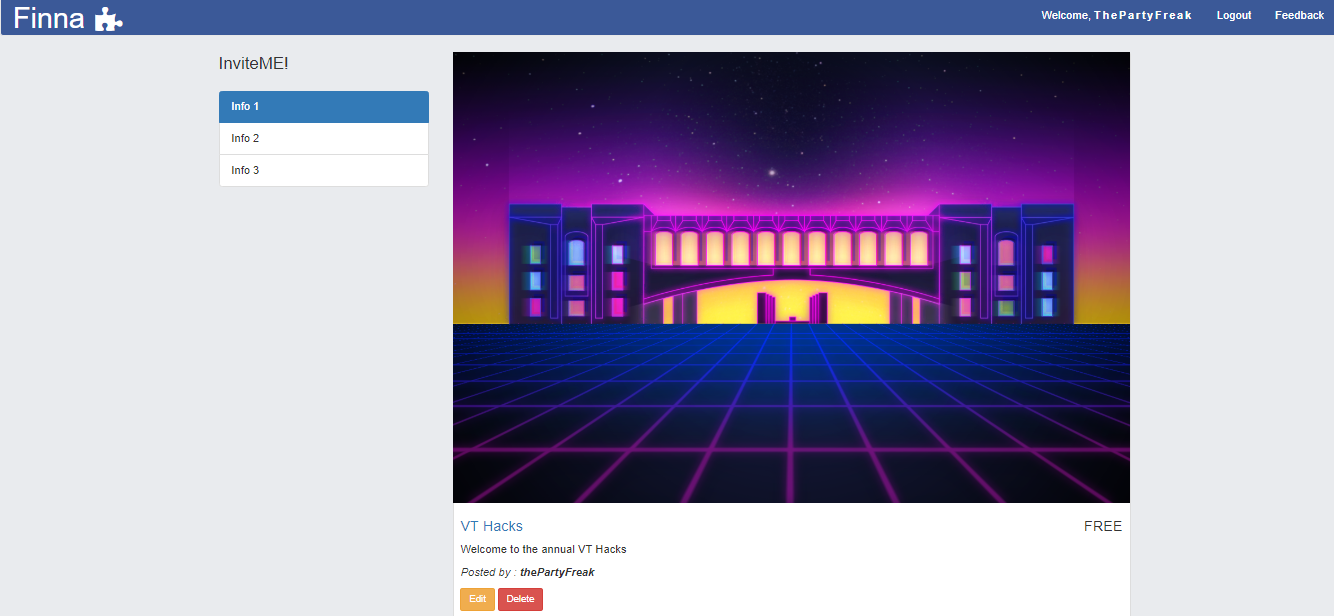Select the Info 3 list item
The image size is (1334, 616).
[324, 171]
